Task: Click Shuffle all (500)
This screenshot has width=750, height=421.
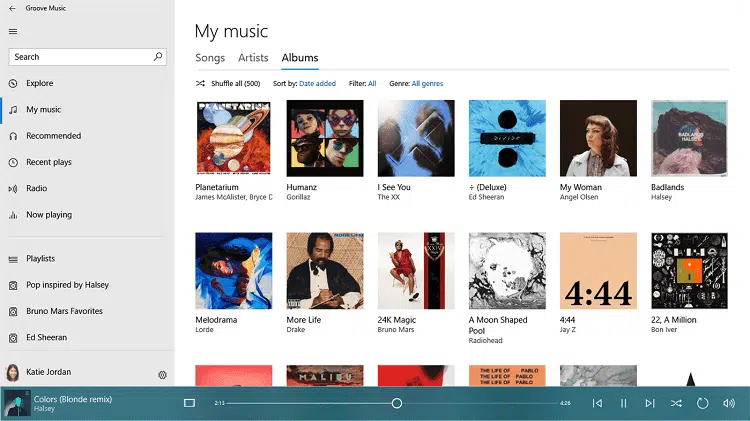Action: click(x=230, y=83)
